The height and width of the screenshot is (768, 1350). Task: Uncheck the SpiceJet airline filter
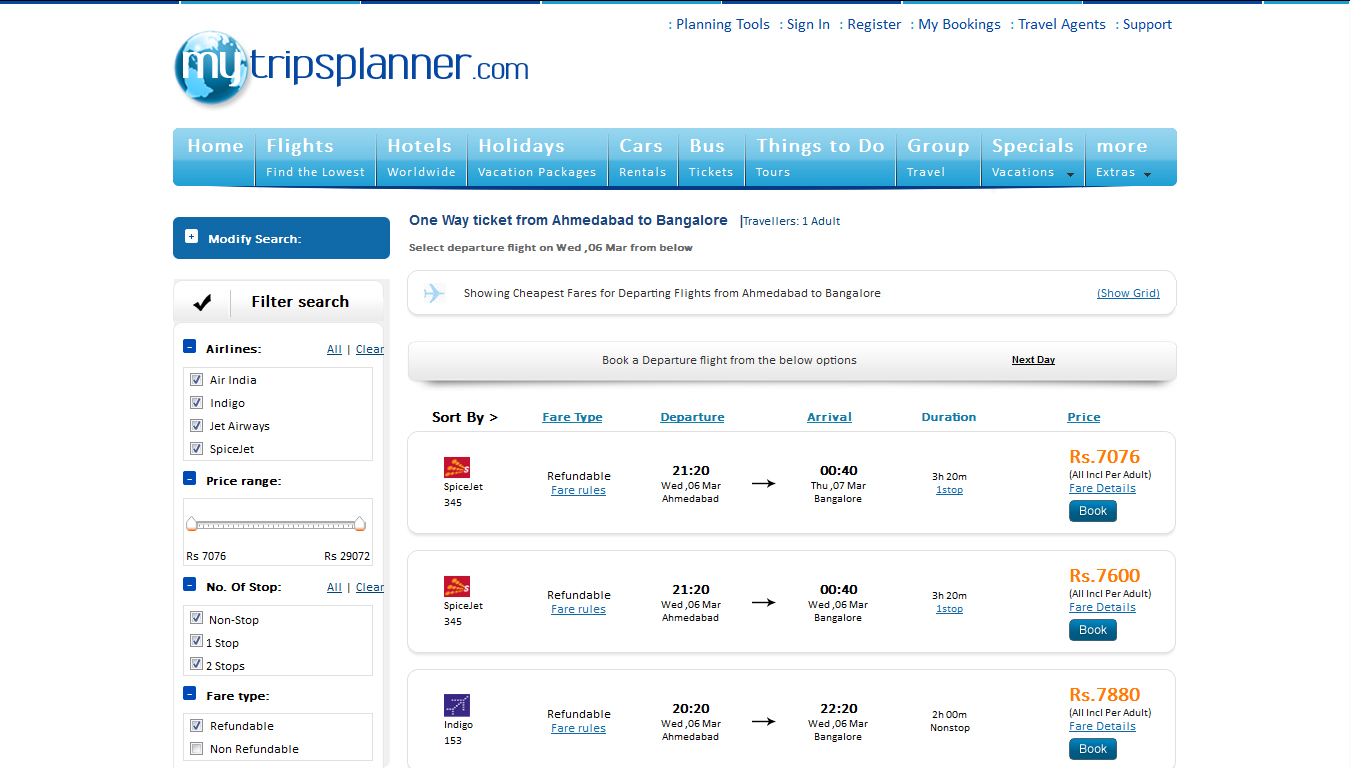[x=196, y=448]
